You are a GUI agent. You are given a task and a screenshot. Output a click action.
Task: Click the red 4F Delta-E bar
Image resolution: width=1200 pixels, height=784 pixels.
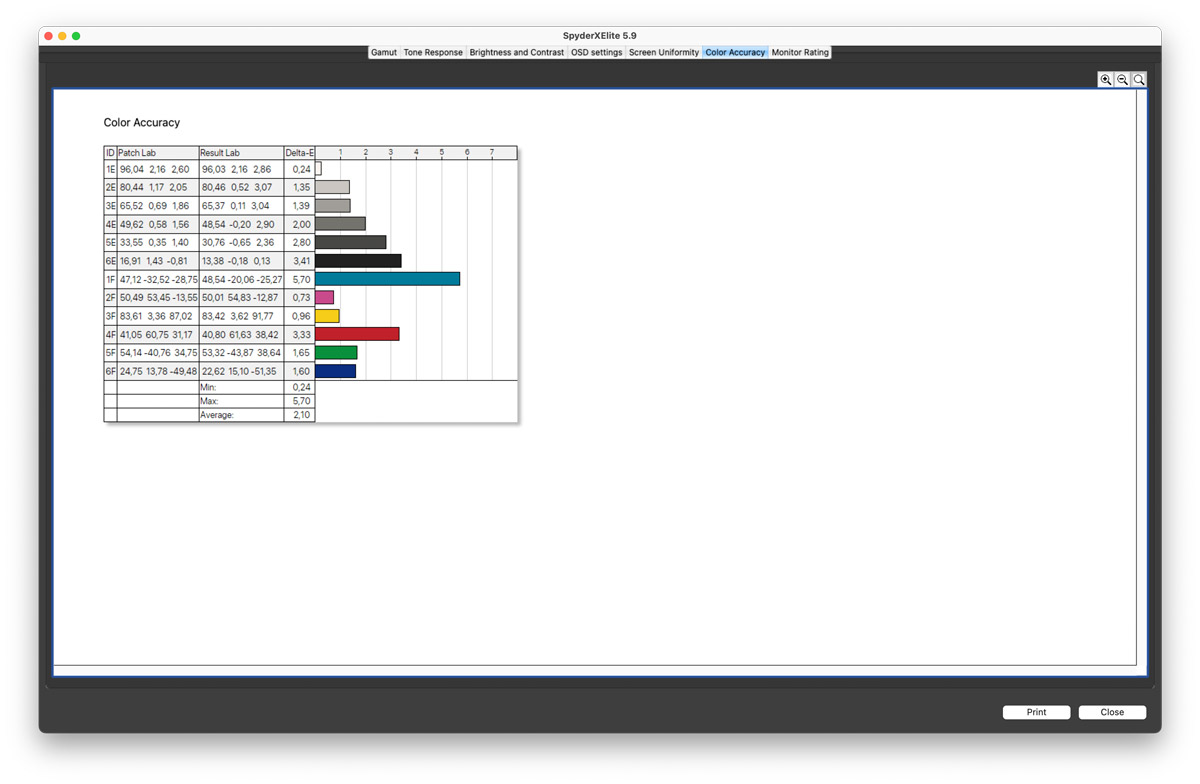[x=357, y=334]
